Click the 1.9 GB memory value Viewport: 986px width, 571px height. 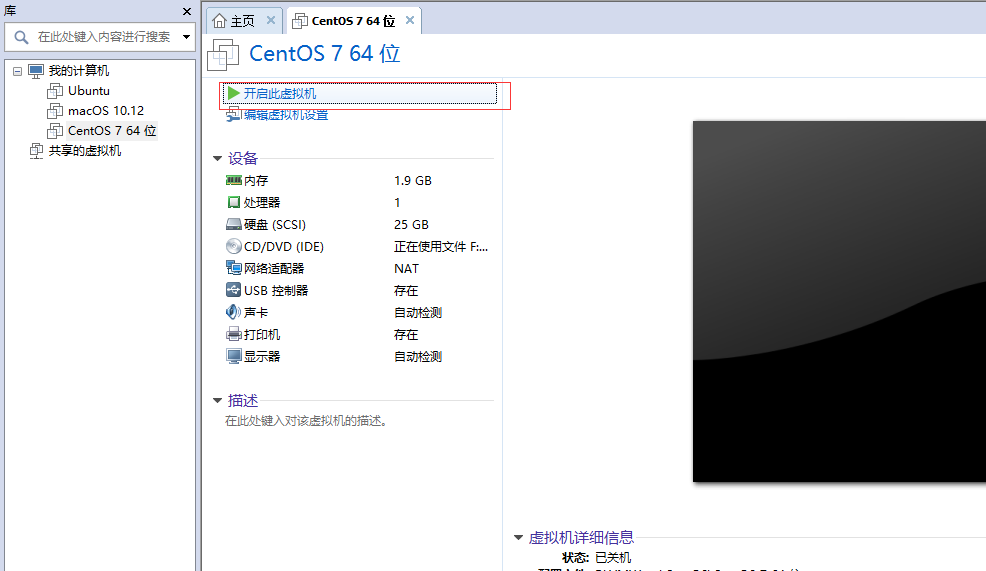click(x=413, y=180)
